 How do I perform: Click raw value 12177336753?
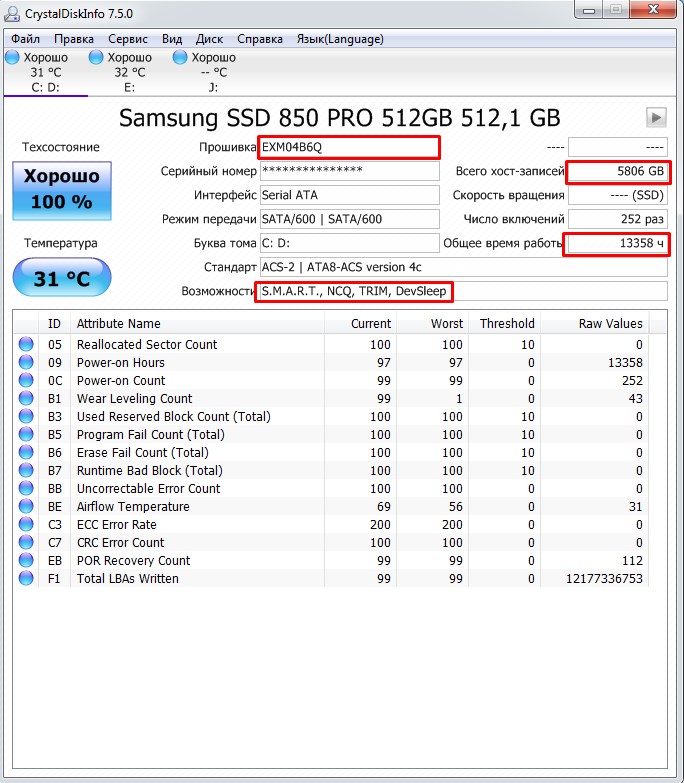pos(604,578)
